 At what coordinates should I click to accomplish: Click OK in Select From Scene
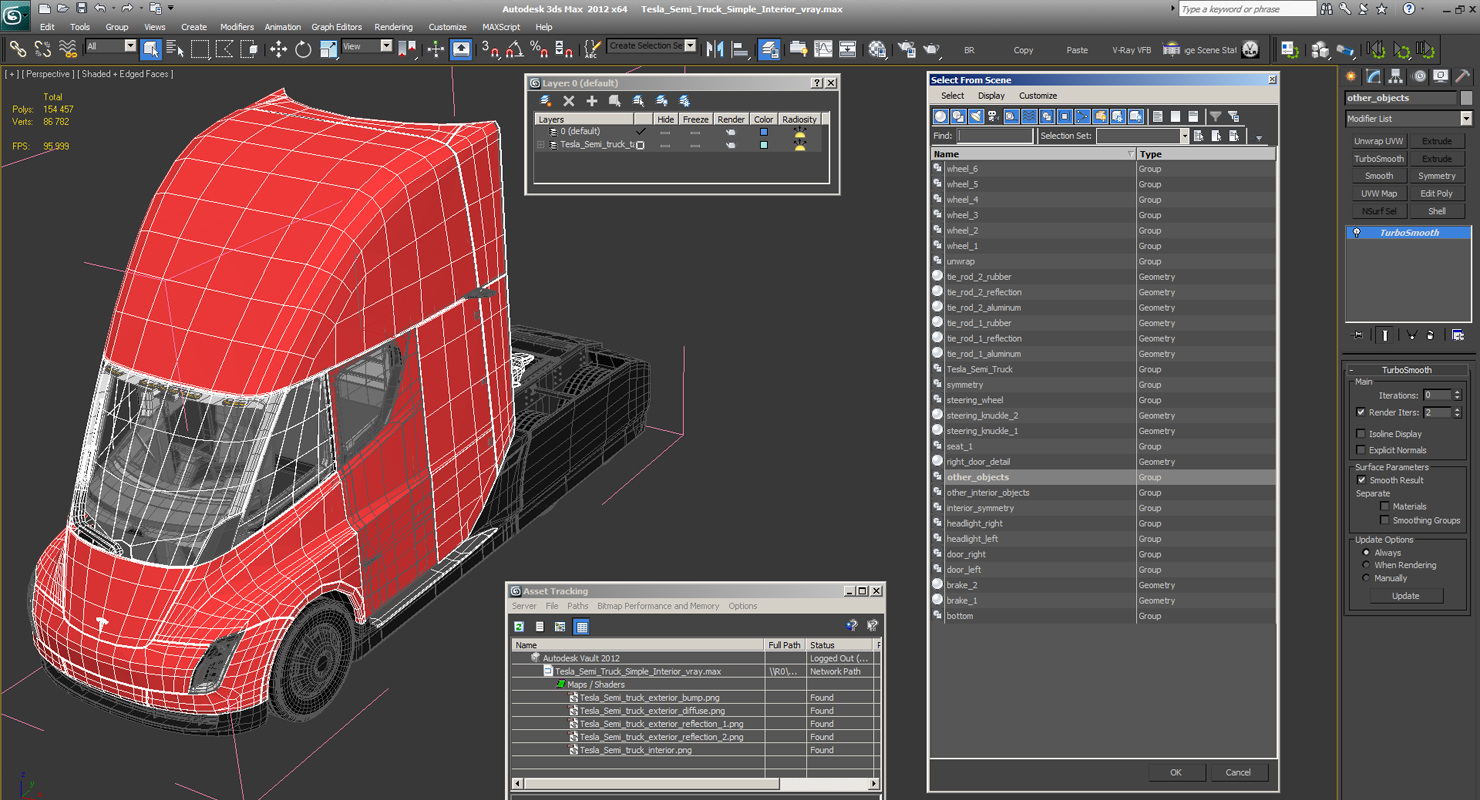click(1176, 772)
